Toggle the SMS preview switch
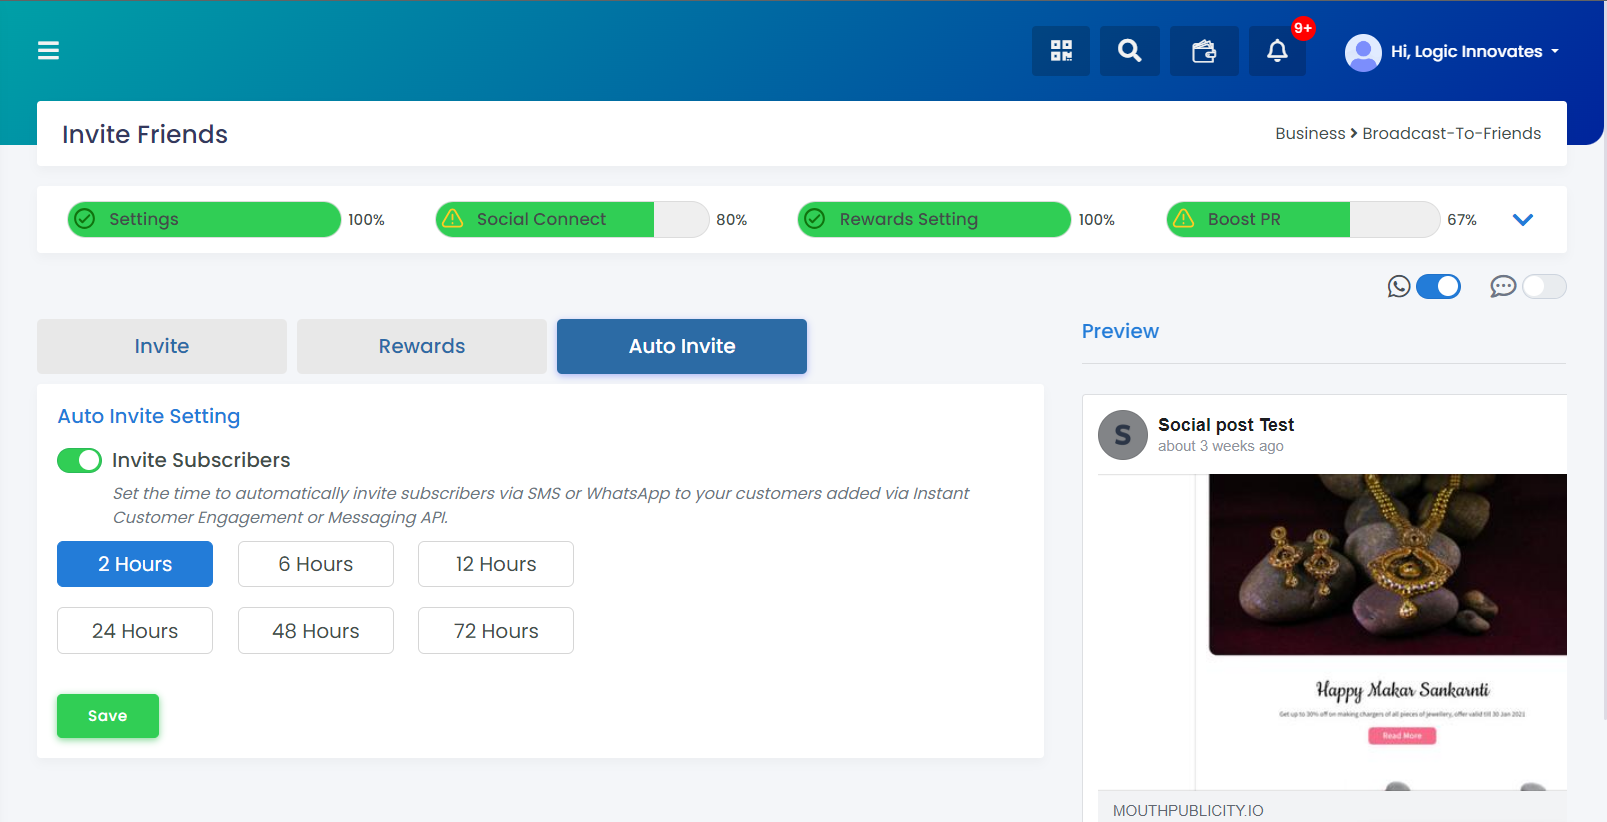Image resolution: width=1607 pixels, height=822 pixels. [1544, 287]
